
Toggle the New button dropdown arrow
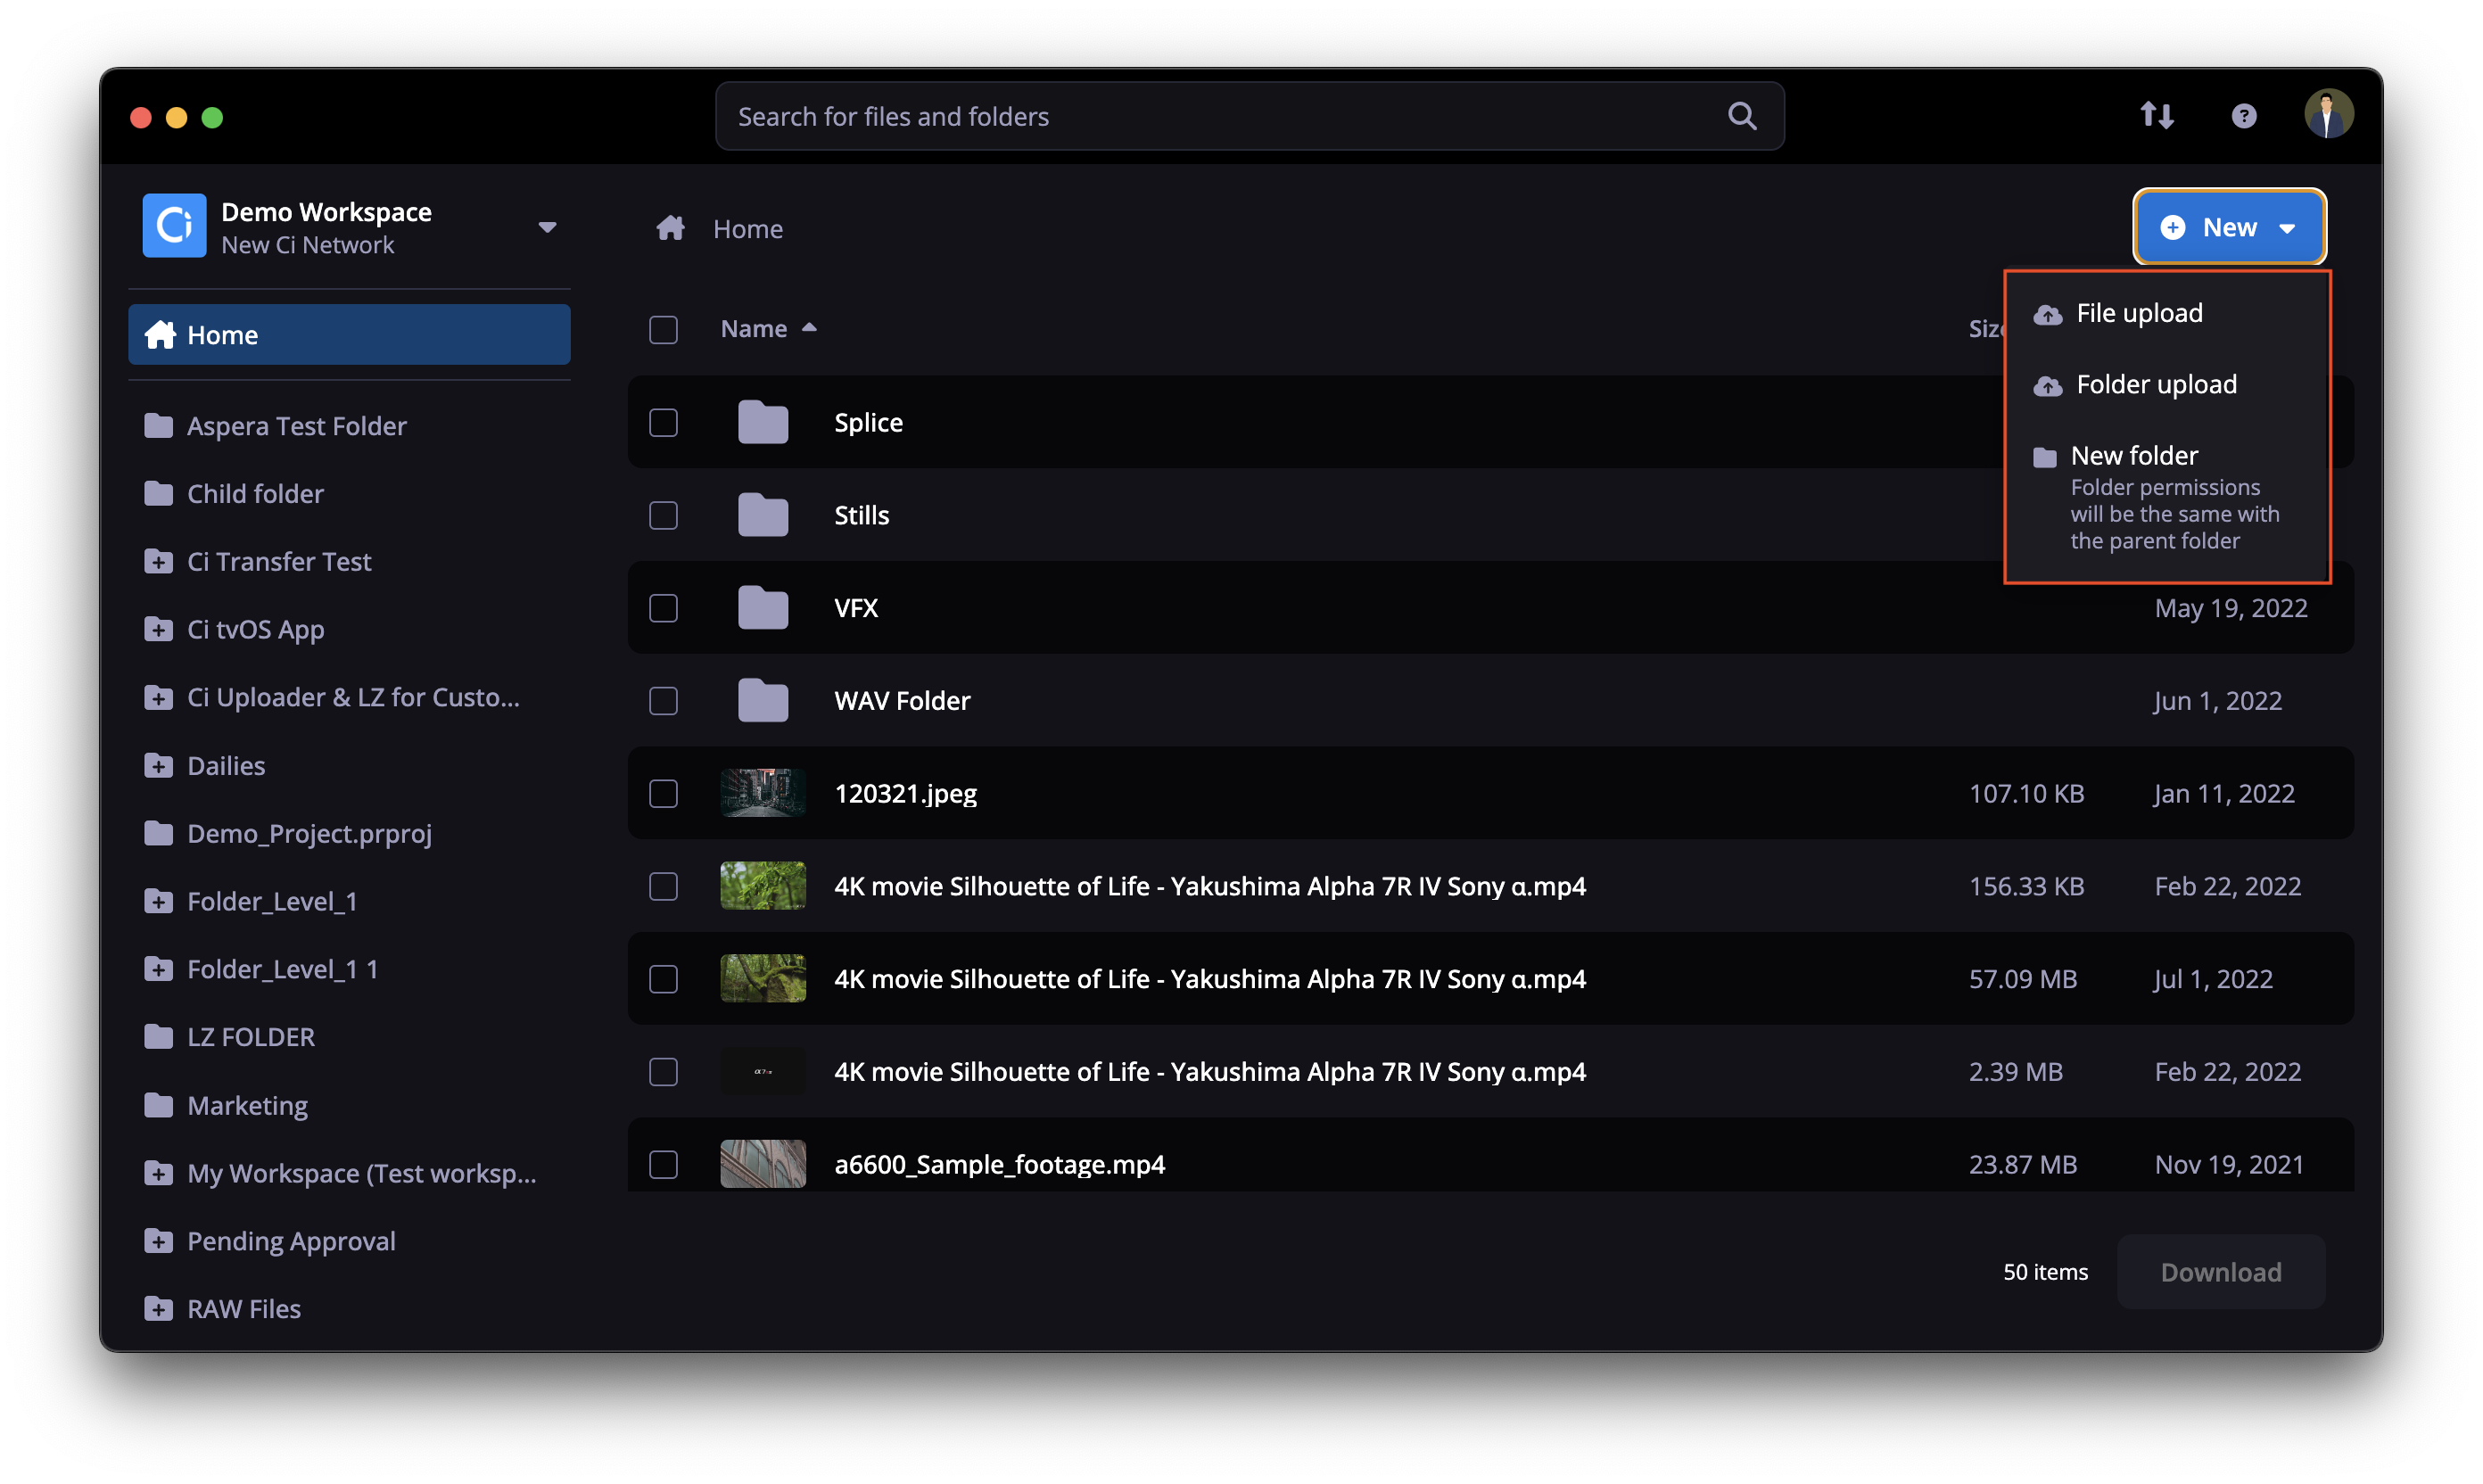point(2287,229)
